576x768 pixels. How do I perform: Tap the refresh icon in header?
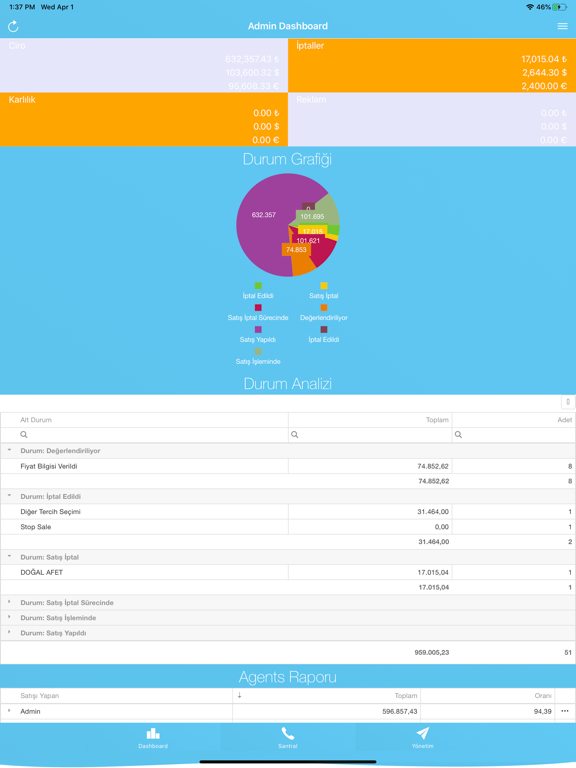[13, 26]
